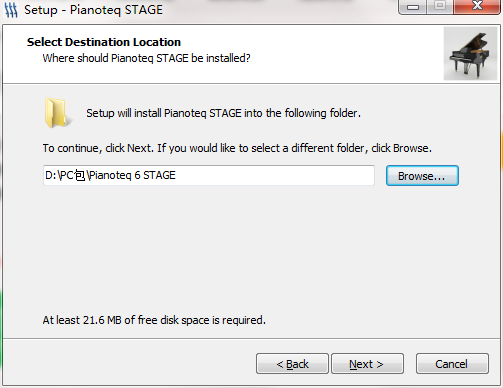The height and width of the screenshot is (388, 503).
Task: Click the 'Where should Pianoteq STAGE be installed?' text
Action: 146,58
